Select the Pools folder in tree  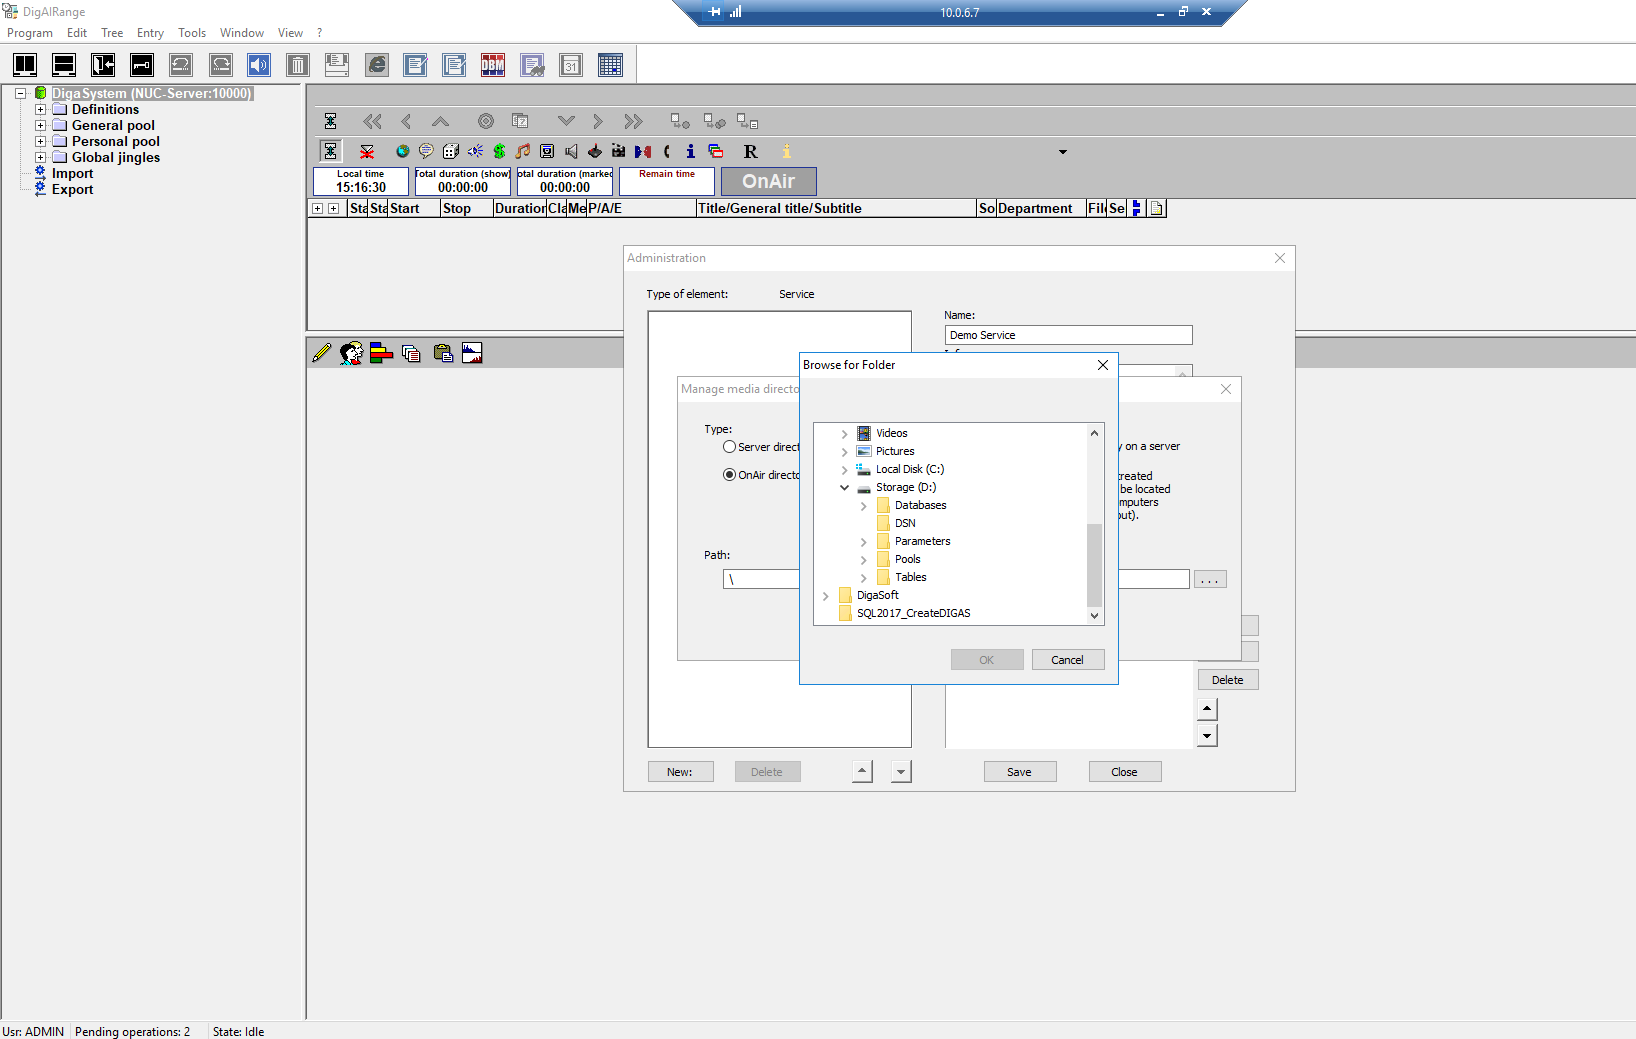pyautogui.click(x=907, y=559)
